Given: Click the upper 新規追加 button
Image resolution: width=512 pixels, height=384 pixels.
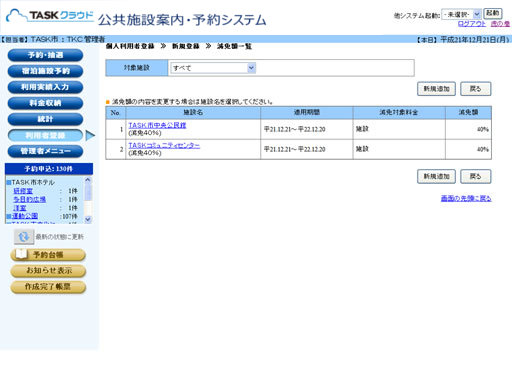Looking at the screenshot, I should coord(436,89).
